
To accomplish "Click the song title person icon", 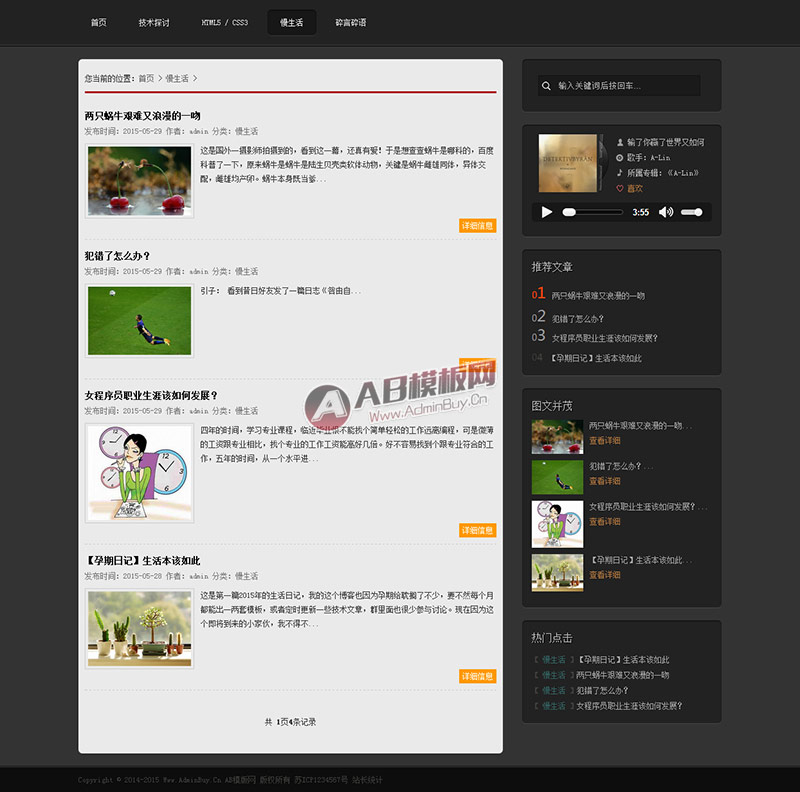I will (x=619, y=142).
